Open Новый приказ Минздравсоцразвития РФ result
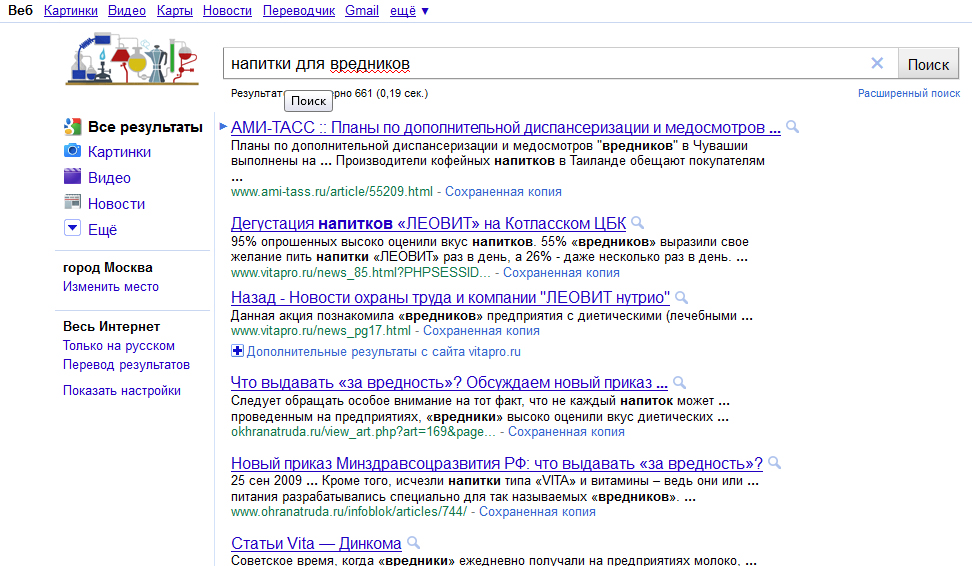Image resolution: width=972 pixels, height=566 pixels. click(497, 464)
